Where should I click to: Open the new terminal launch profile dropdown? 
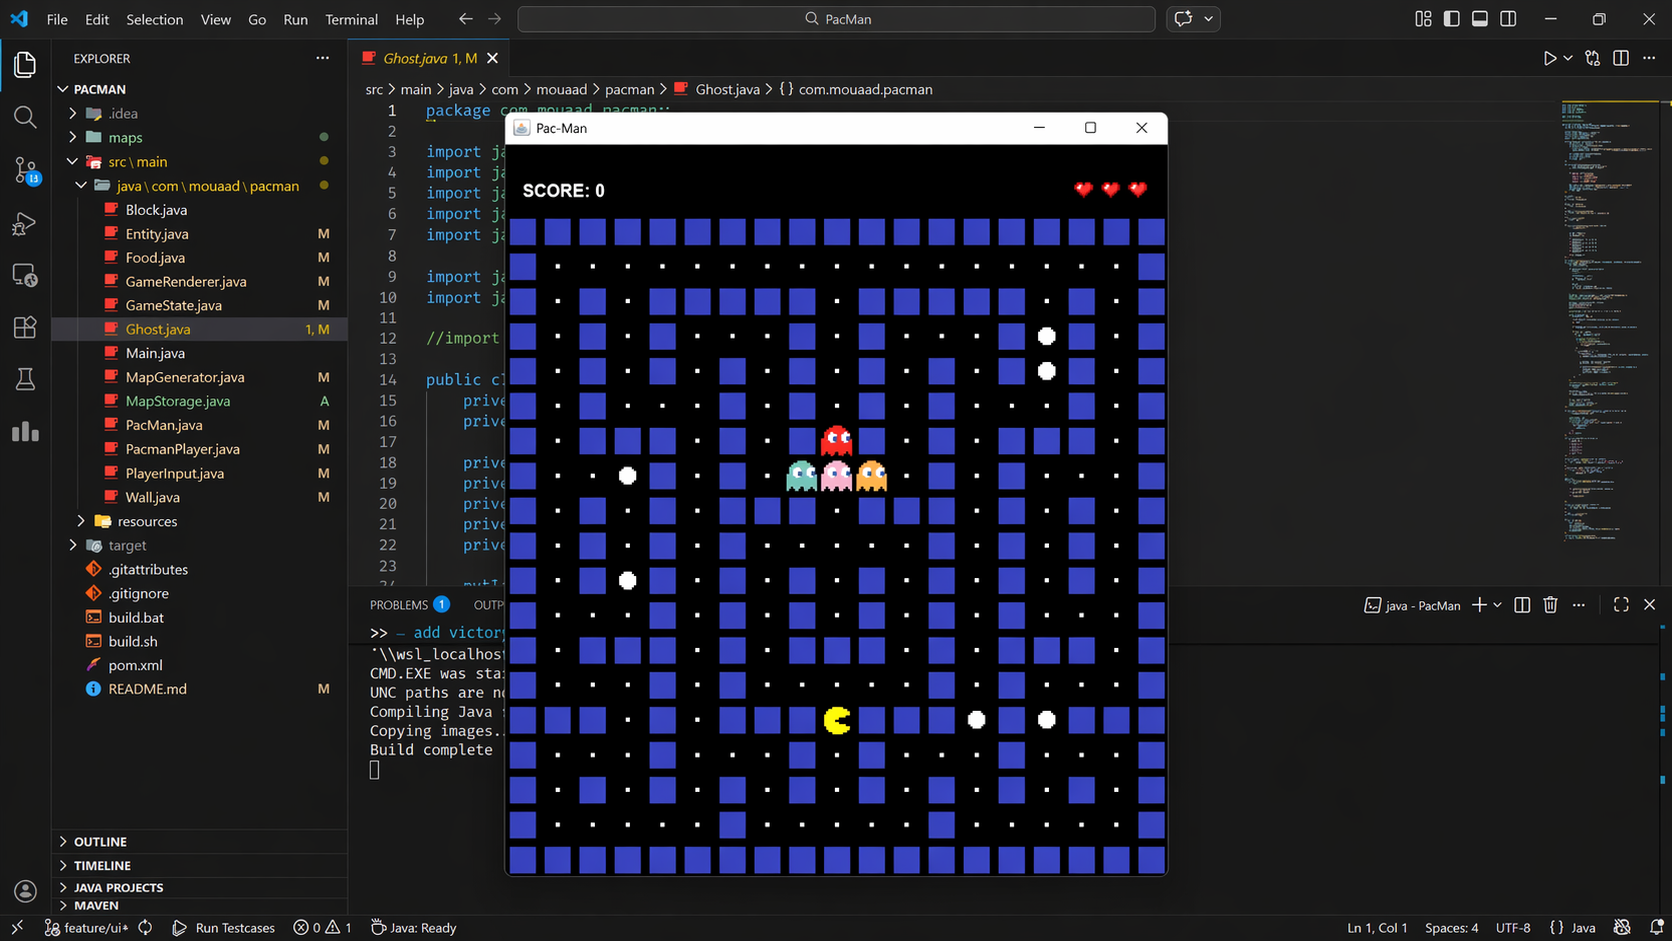[x=1497, y=605]
